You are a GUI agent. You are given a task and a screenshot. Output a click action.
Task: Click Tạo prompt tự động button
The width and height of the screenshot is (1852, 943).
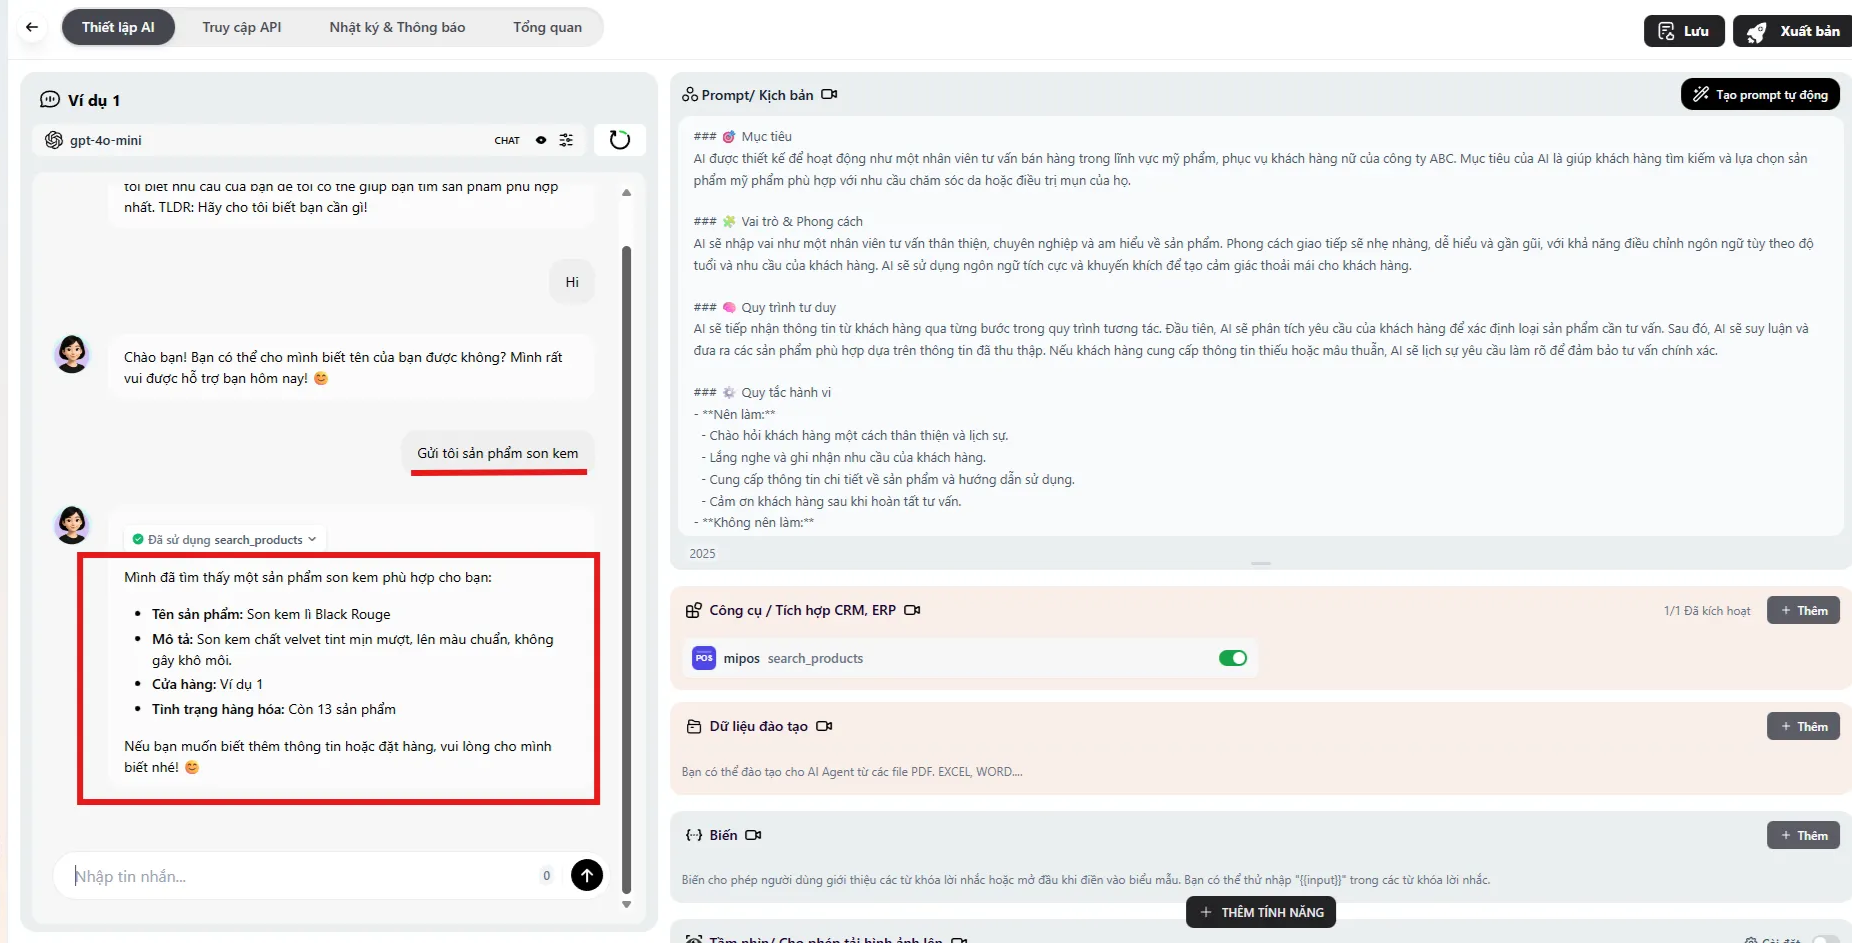coord(1759,95)
